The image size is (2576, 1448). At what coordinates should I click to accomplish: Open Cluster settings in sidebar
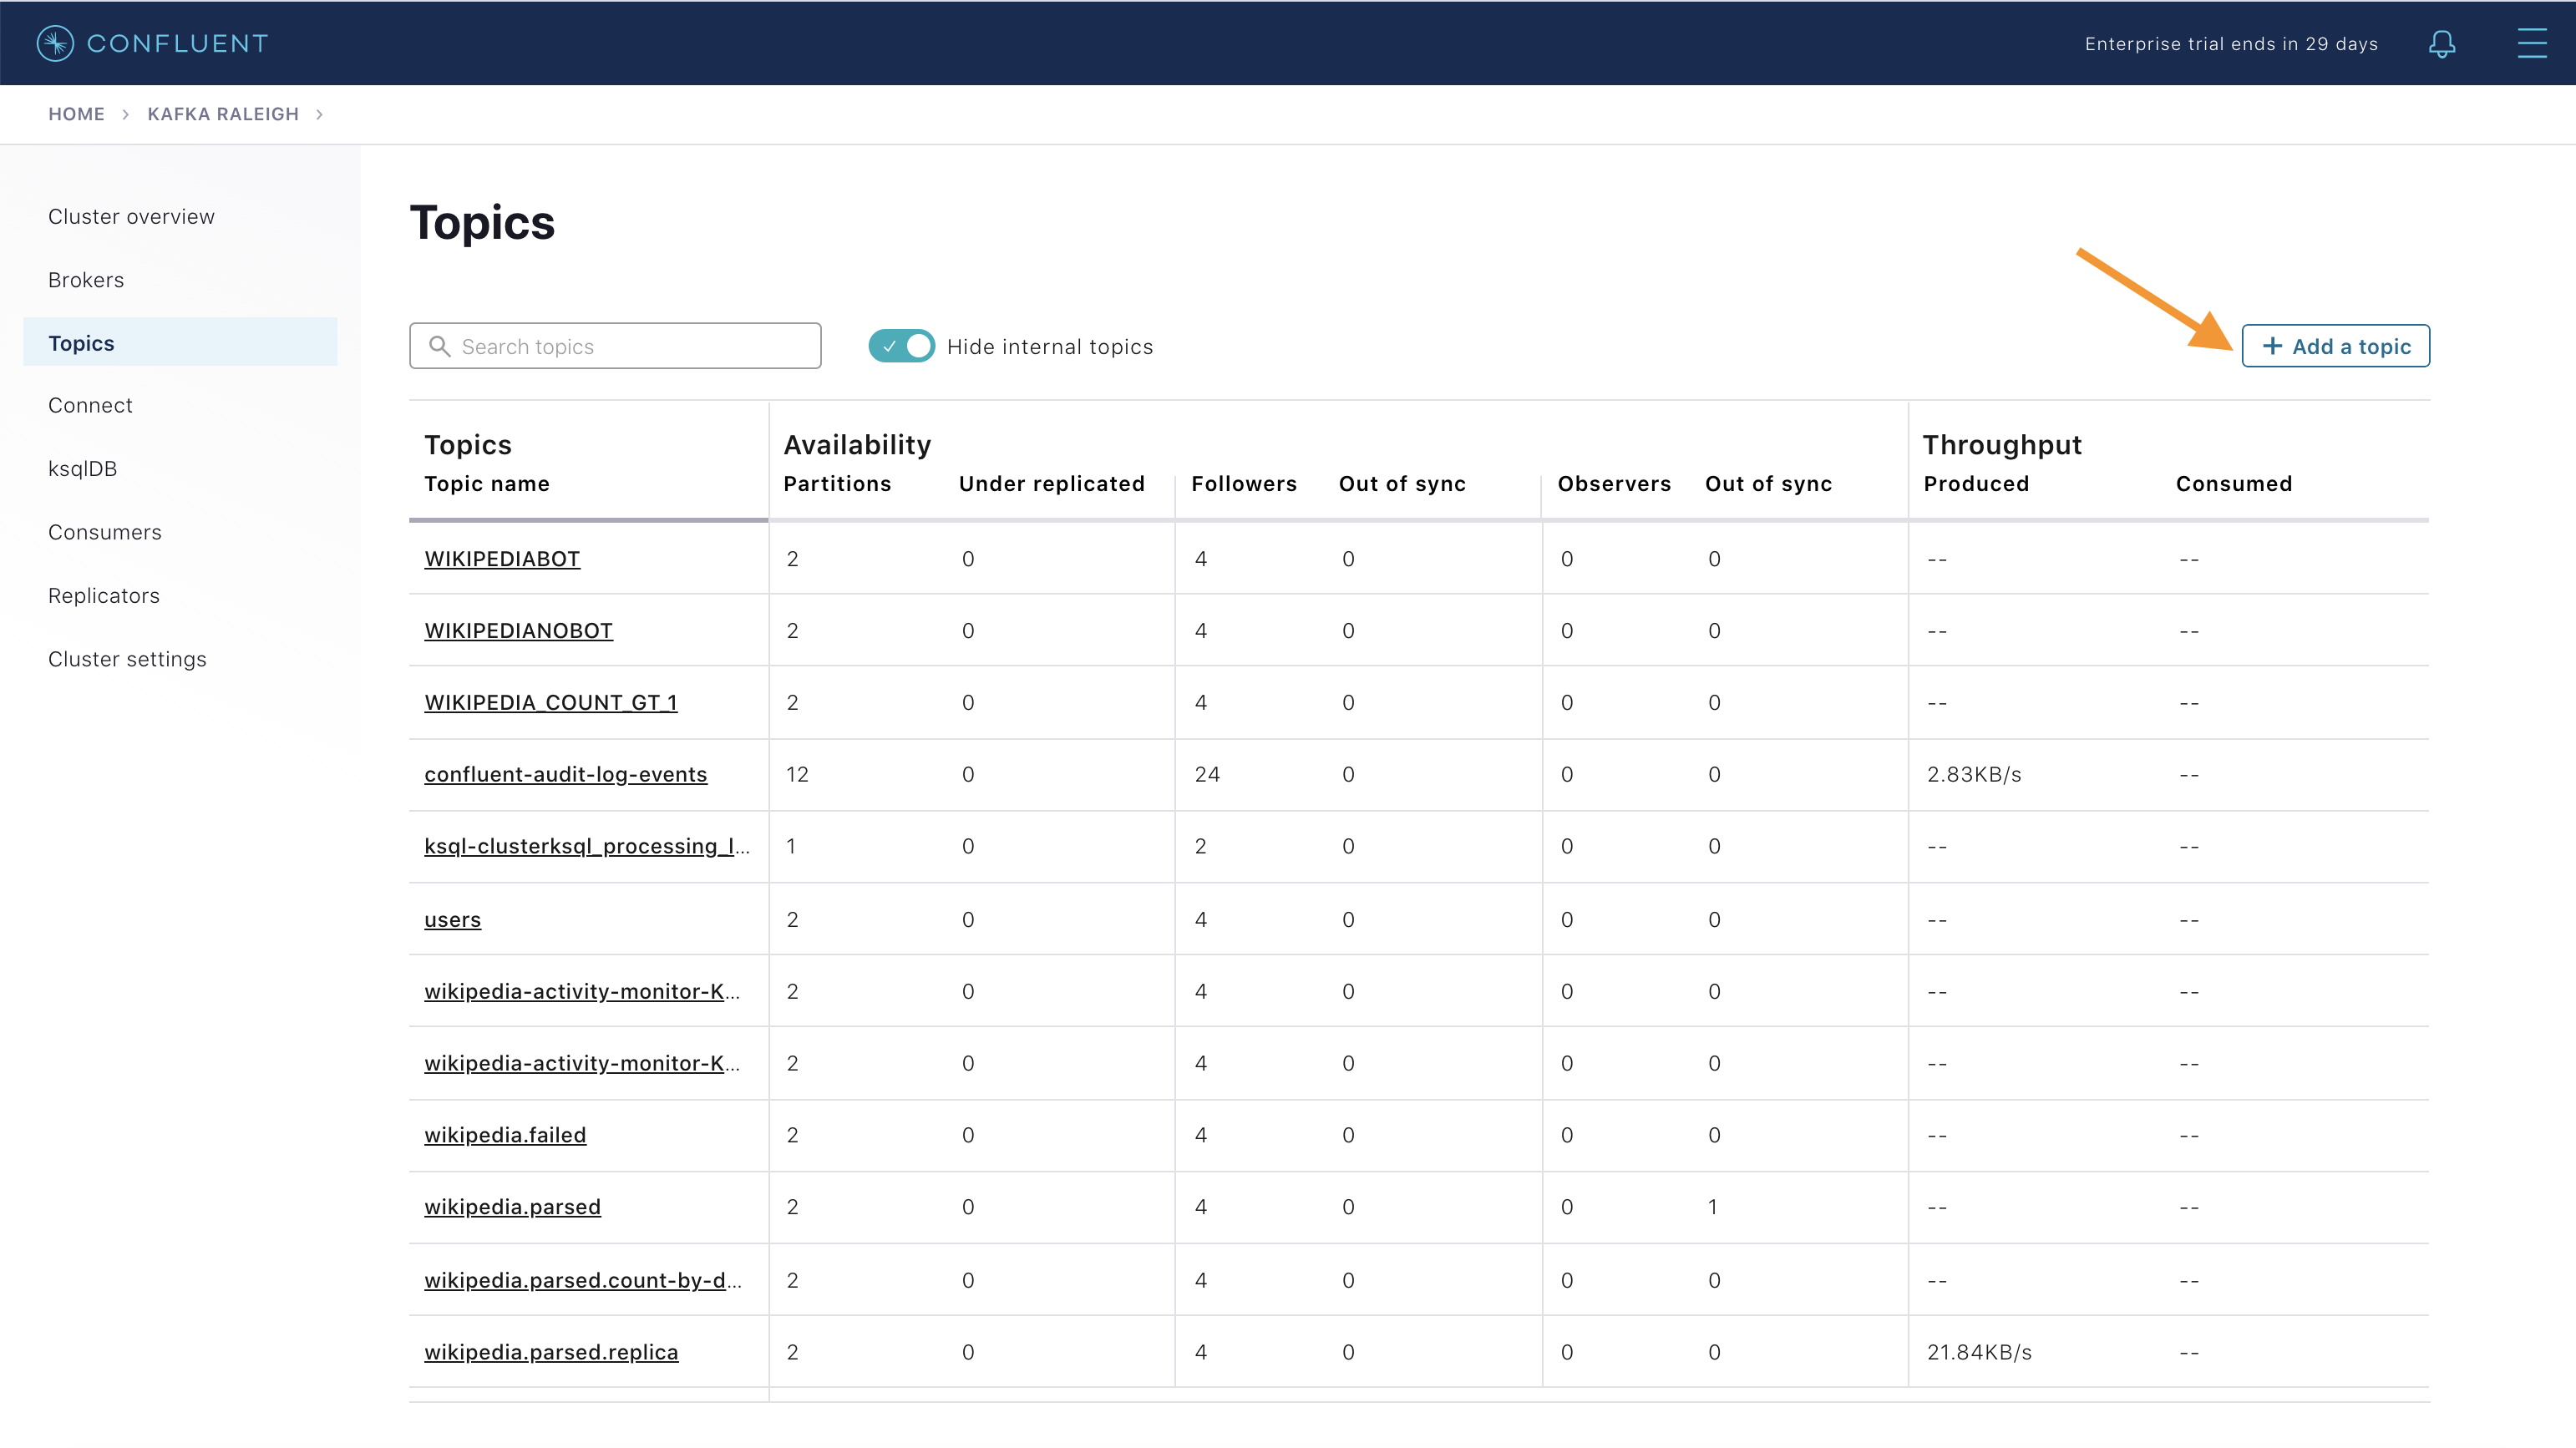[x=127, y=659]
